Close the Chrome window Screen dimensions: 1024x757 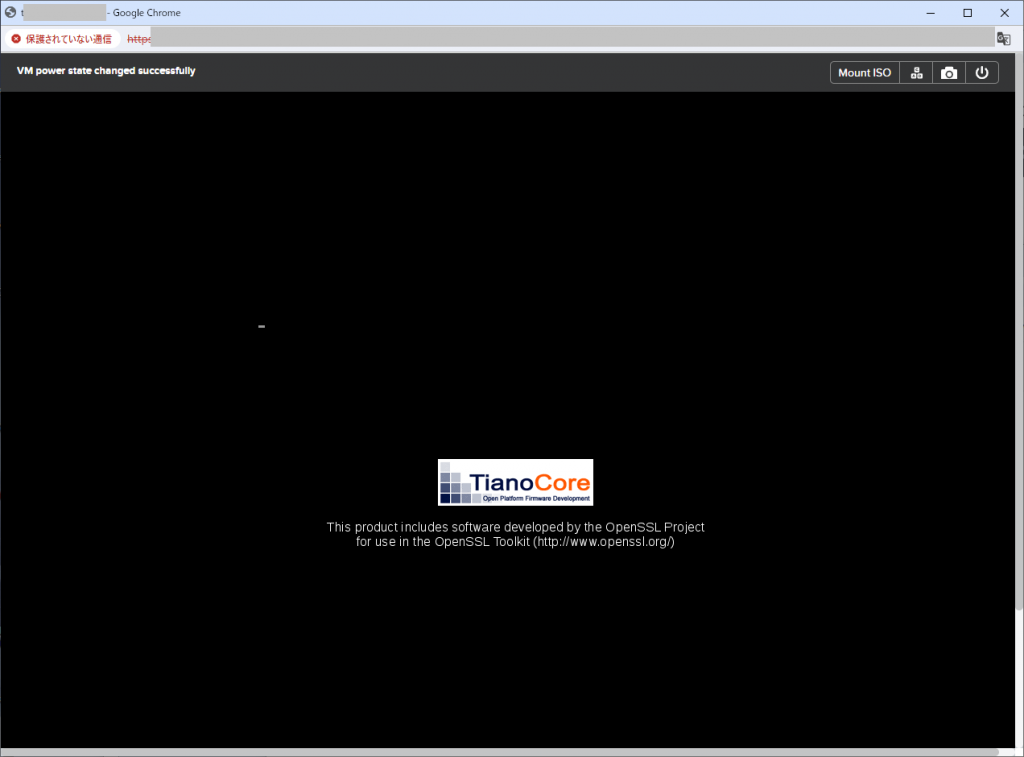(1004, 13)
